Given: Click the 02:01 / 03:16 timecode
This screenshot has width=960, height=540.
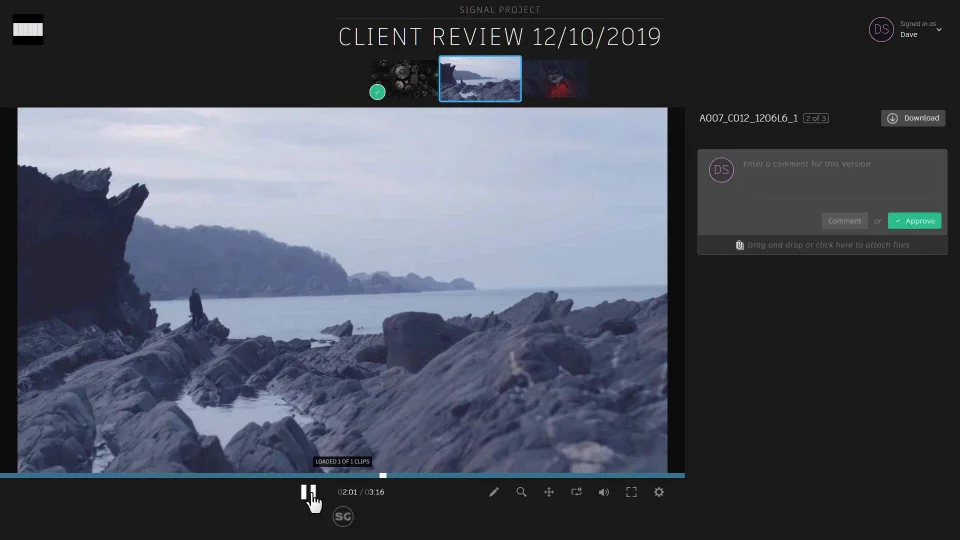Looking at the screenshot, I should tap(361, 492).
